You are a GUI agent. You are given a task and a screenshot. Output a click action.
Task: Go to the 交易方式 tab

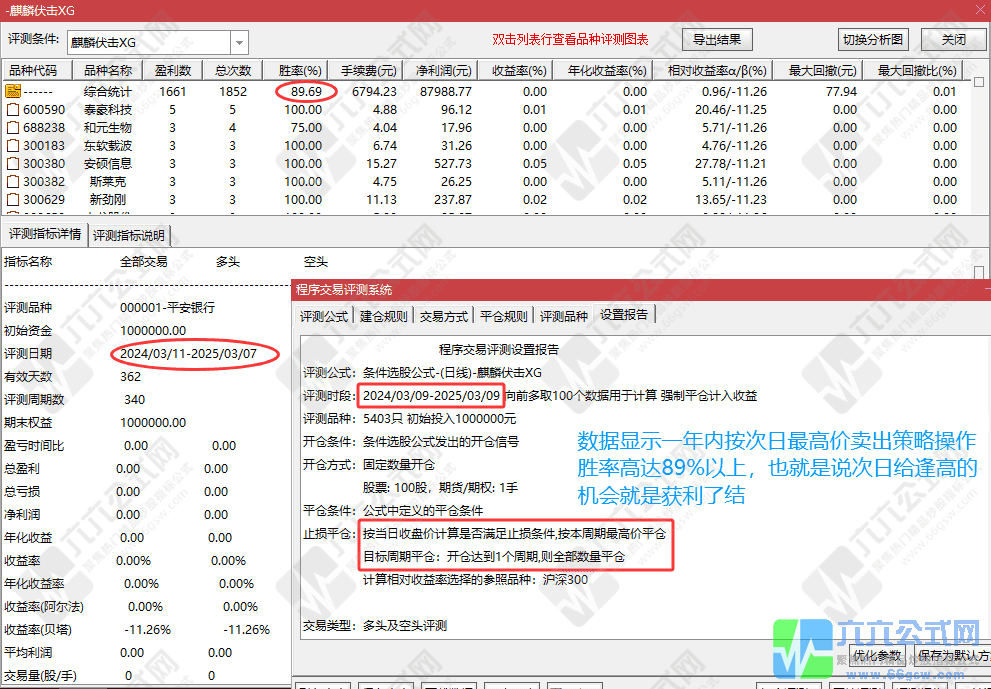(x=443, y=316)
